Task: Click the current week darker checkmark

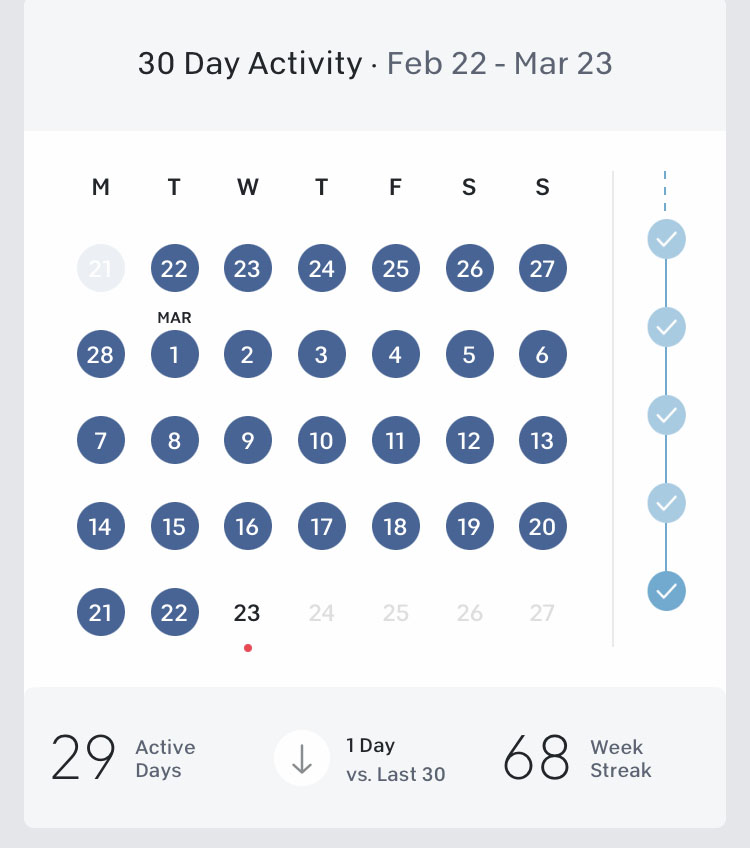Action: (x=666, y=590)
